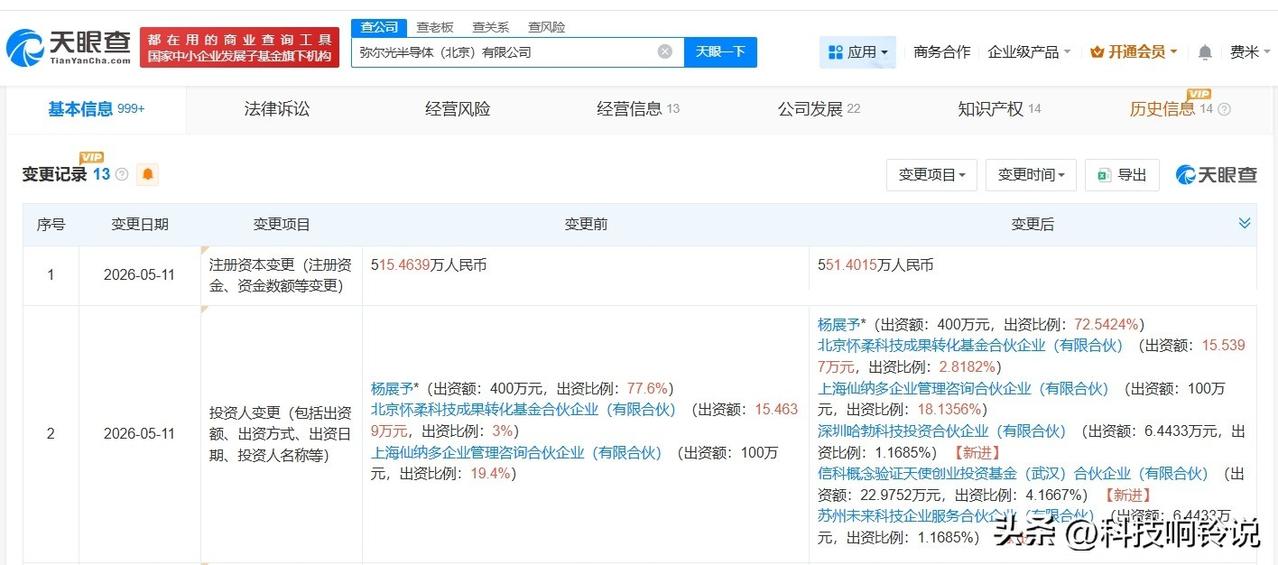Export records with the 导出 button
Screen dimensions: 1278x565
[x=1122, y=175]
